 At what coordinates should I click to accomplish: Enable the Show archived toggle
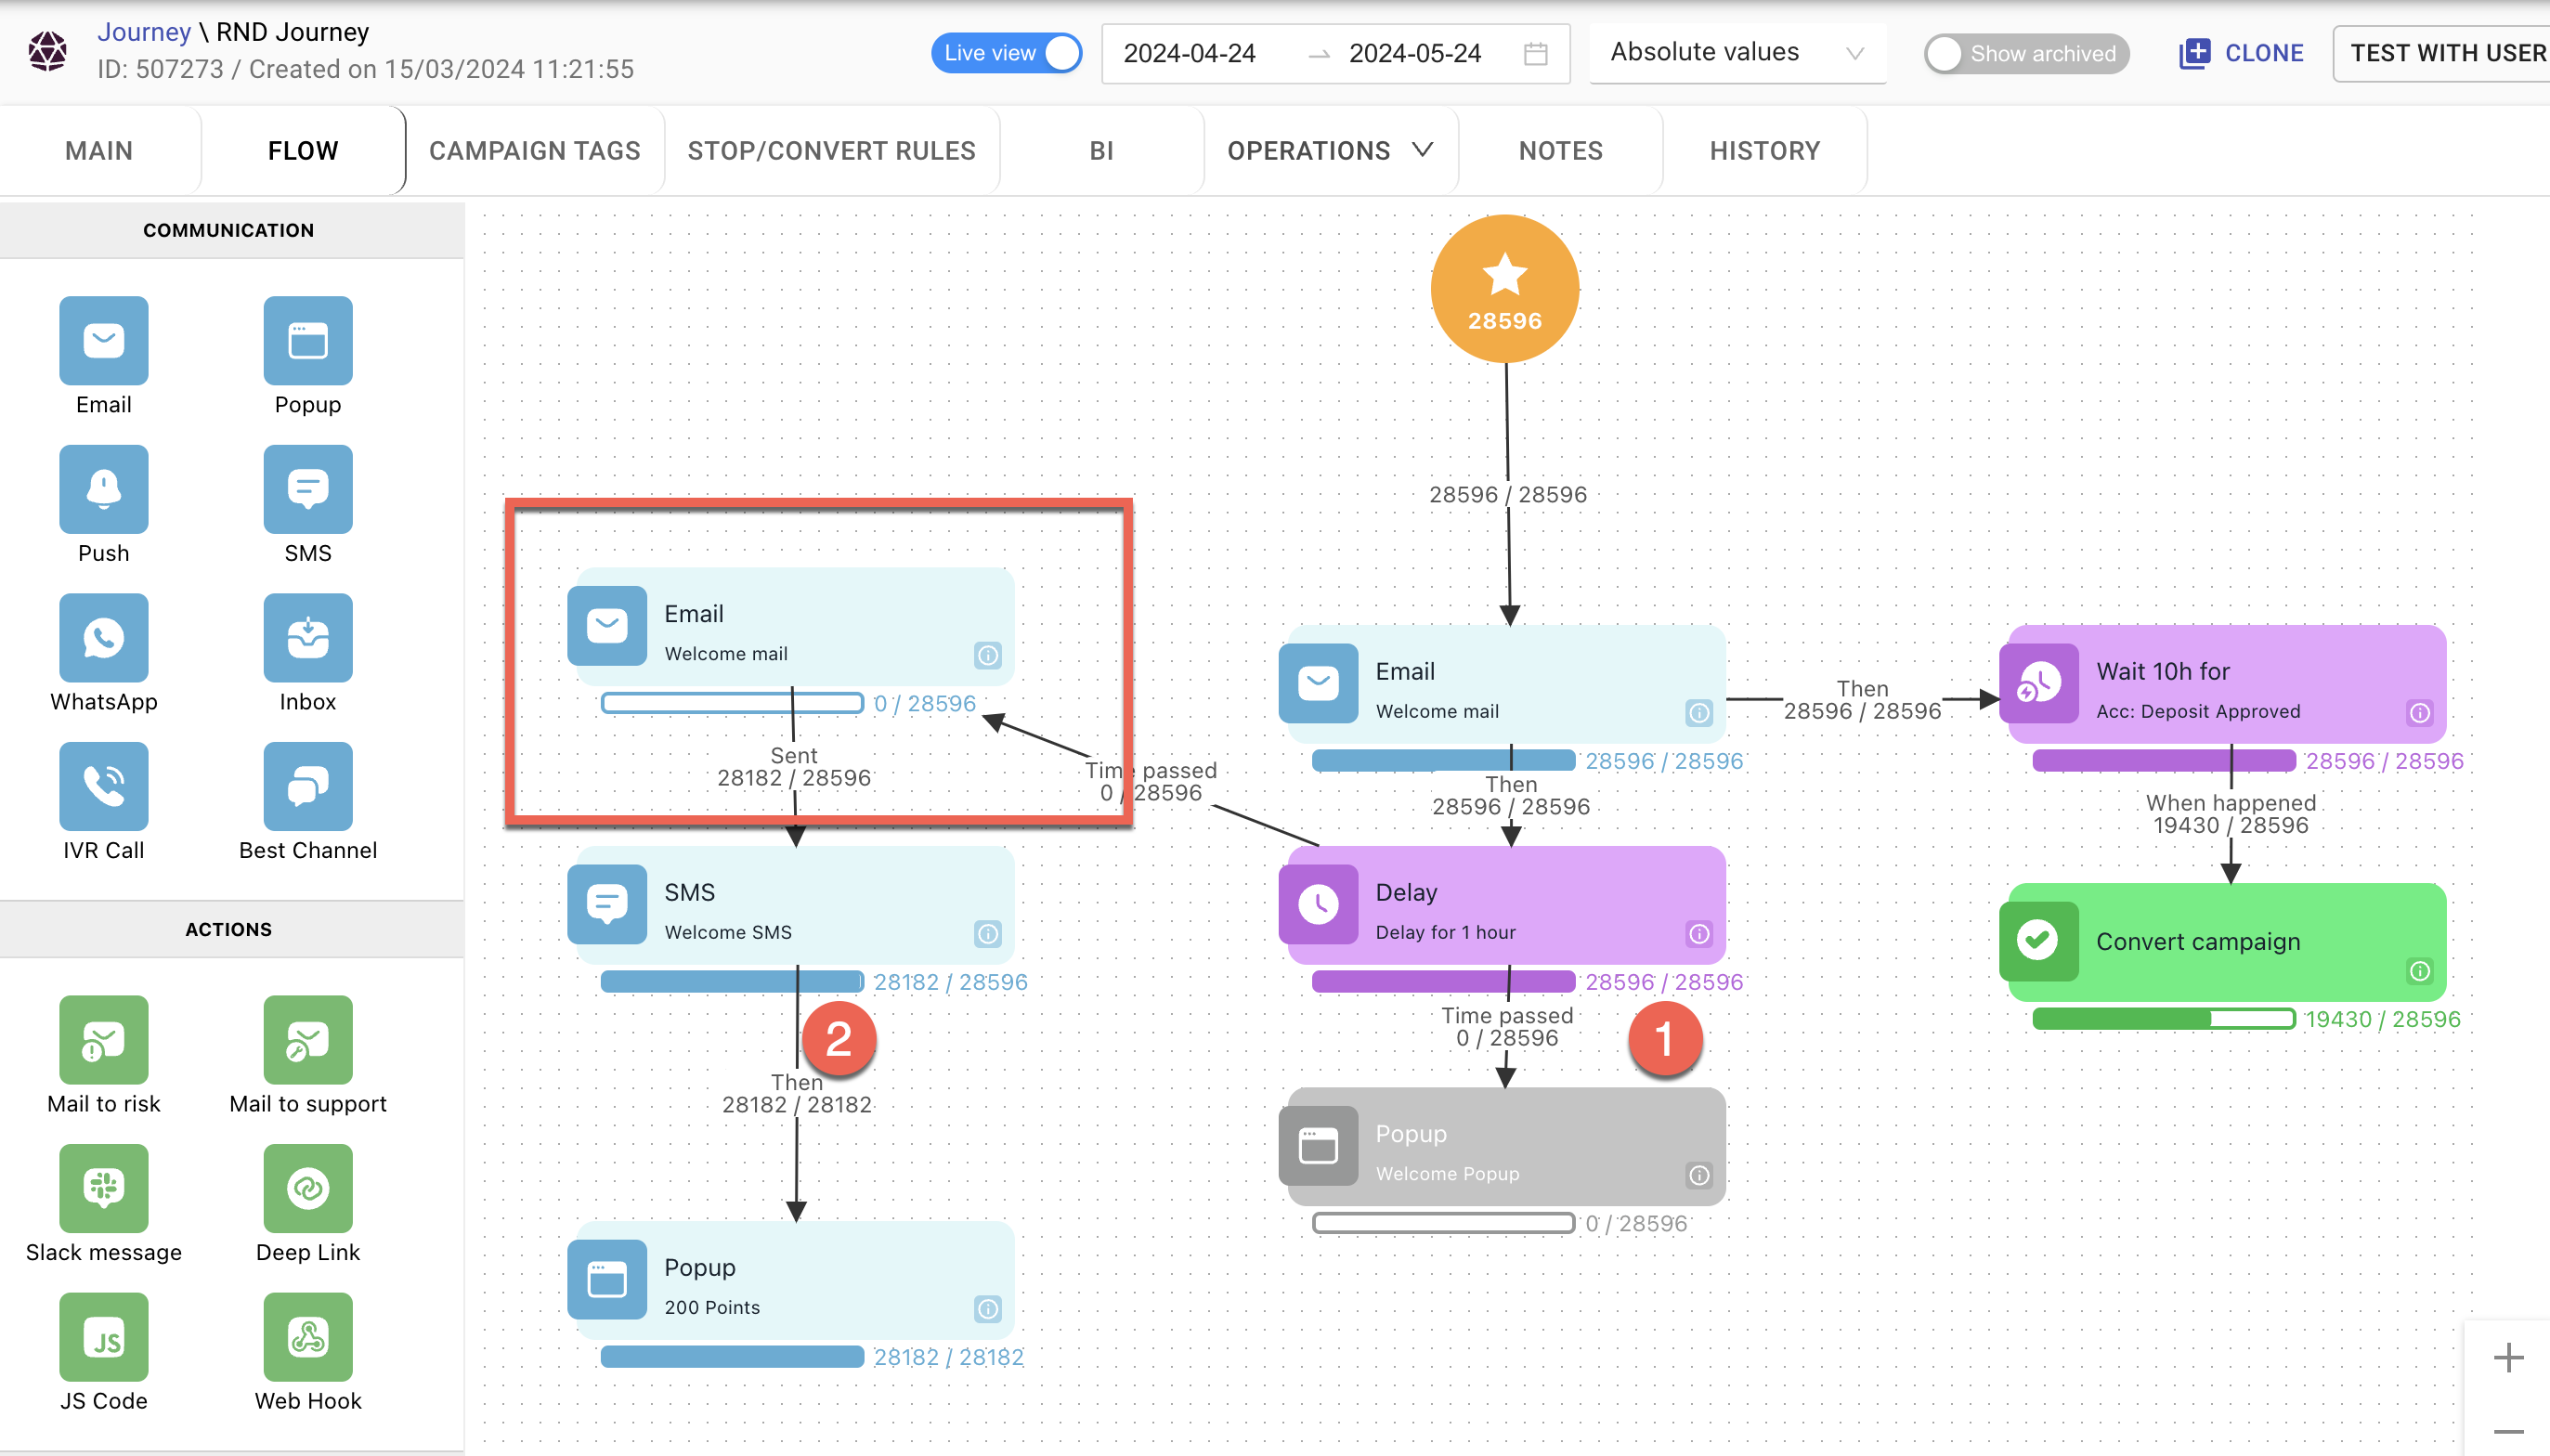point(2026,53)
